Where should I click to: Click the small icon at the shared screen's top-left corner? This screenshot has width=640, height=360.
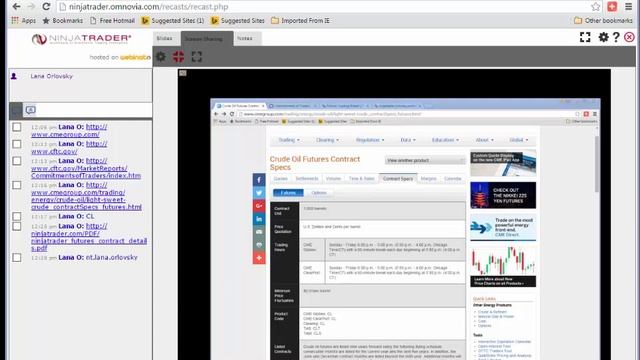[182, 73]
